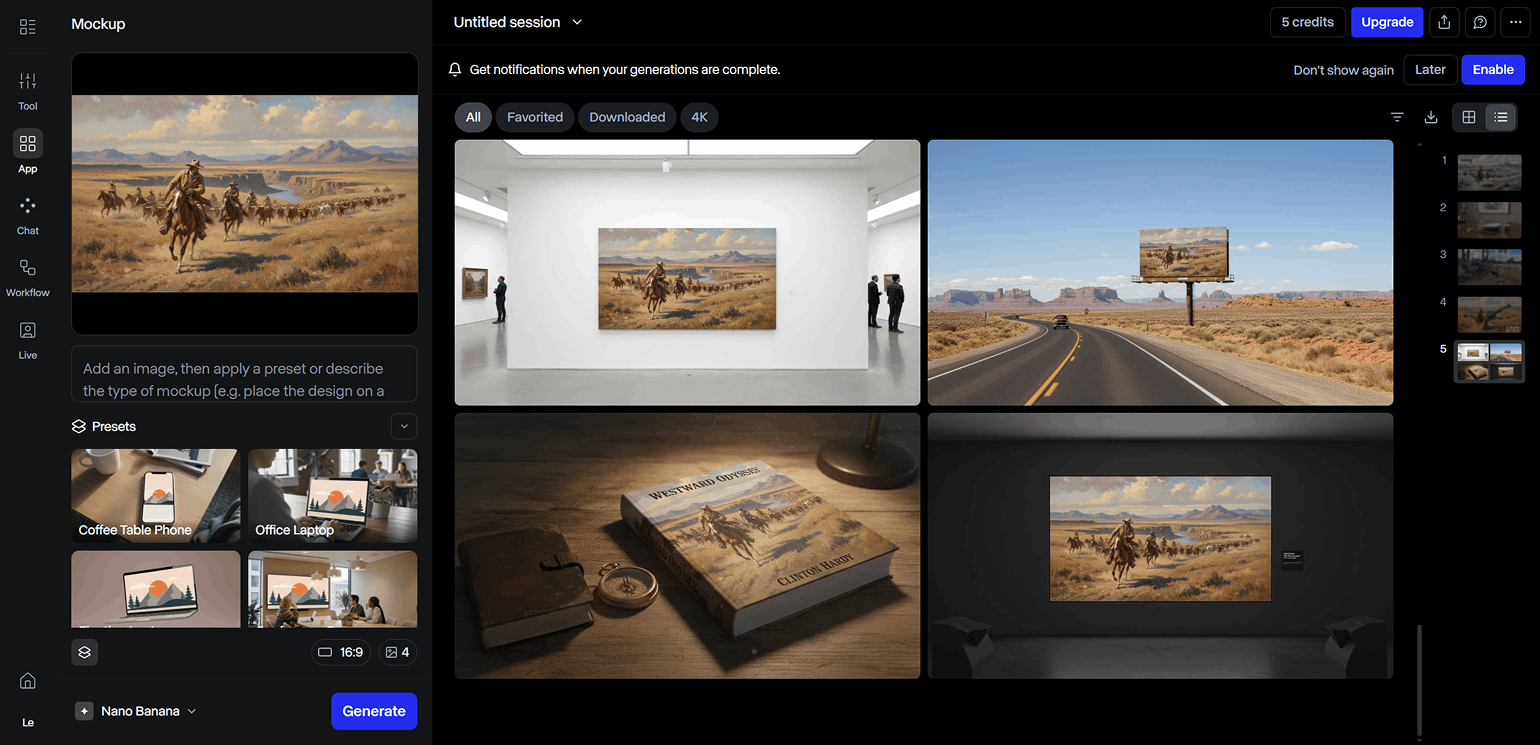
Task: Switch to list view layout
Action: pyautogui.click(x=1501, y=117)
